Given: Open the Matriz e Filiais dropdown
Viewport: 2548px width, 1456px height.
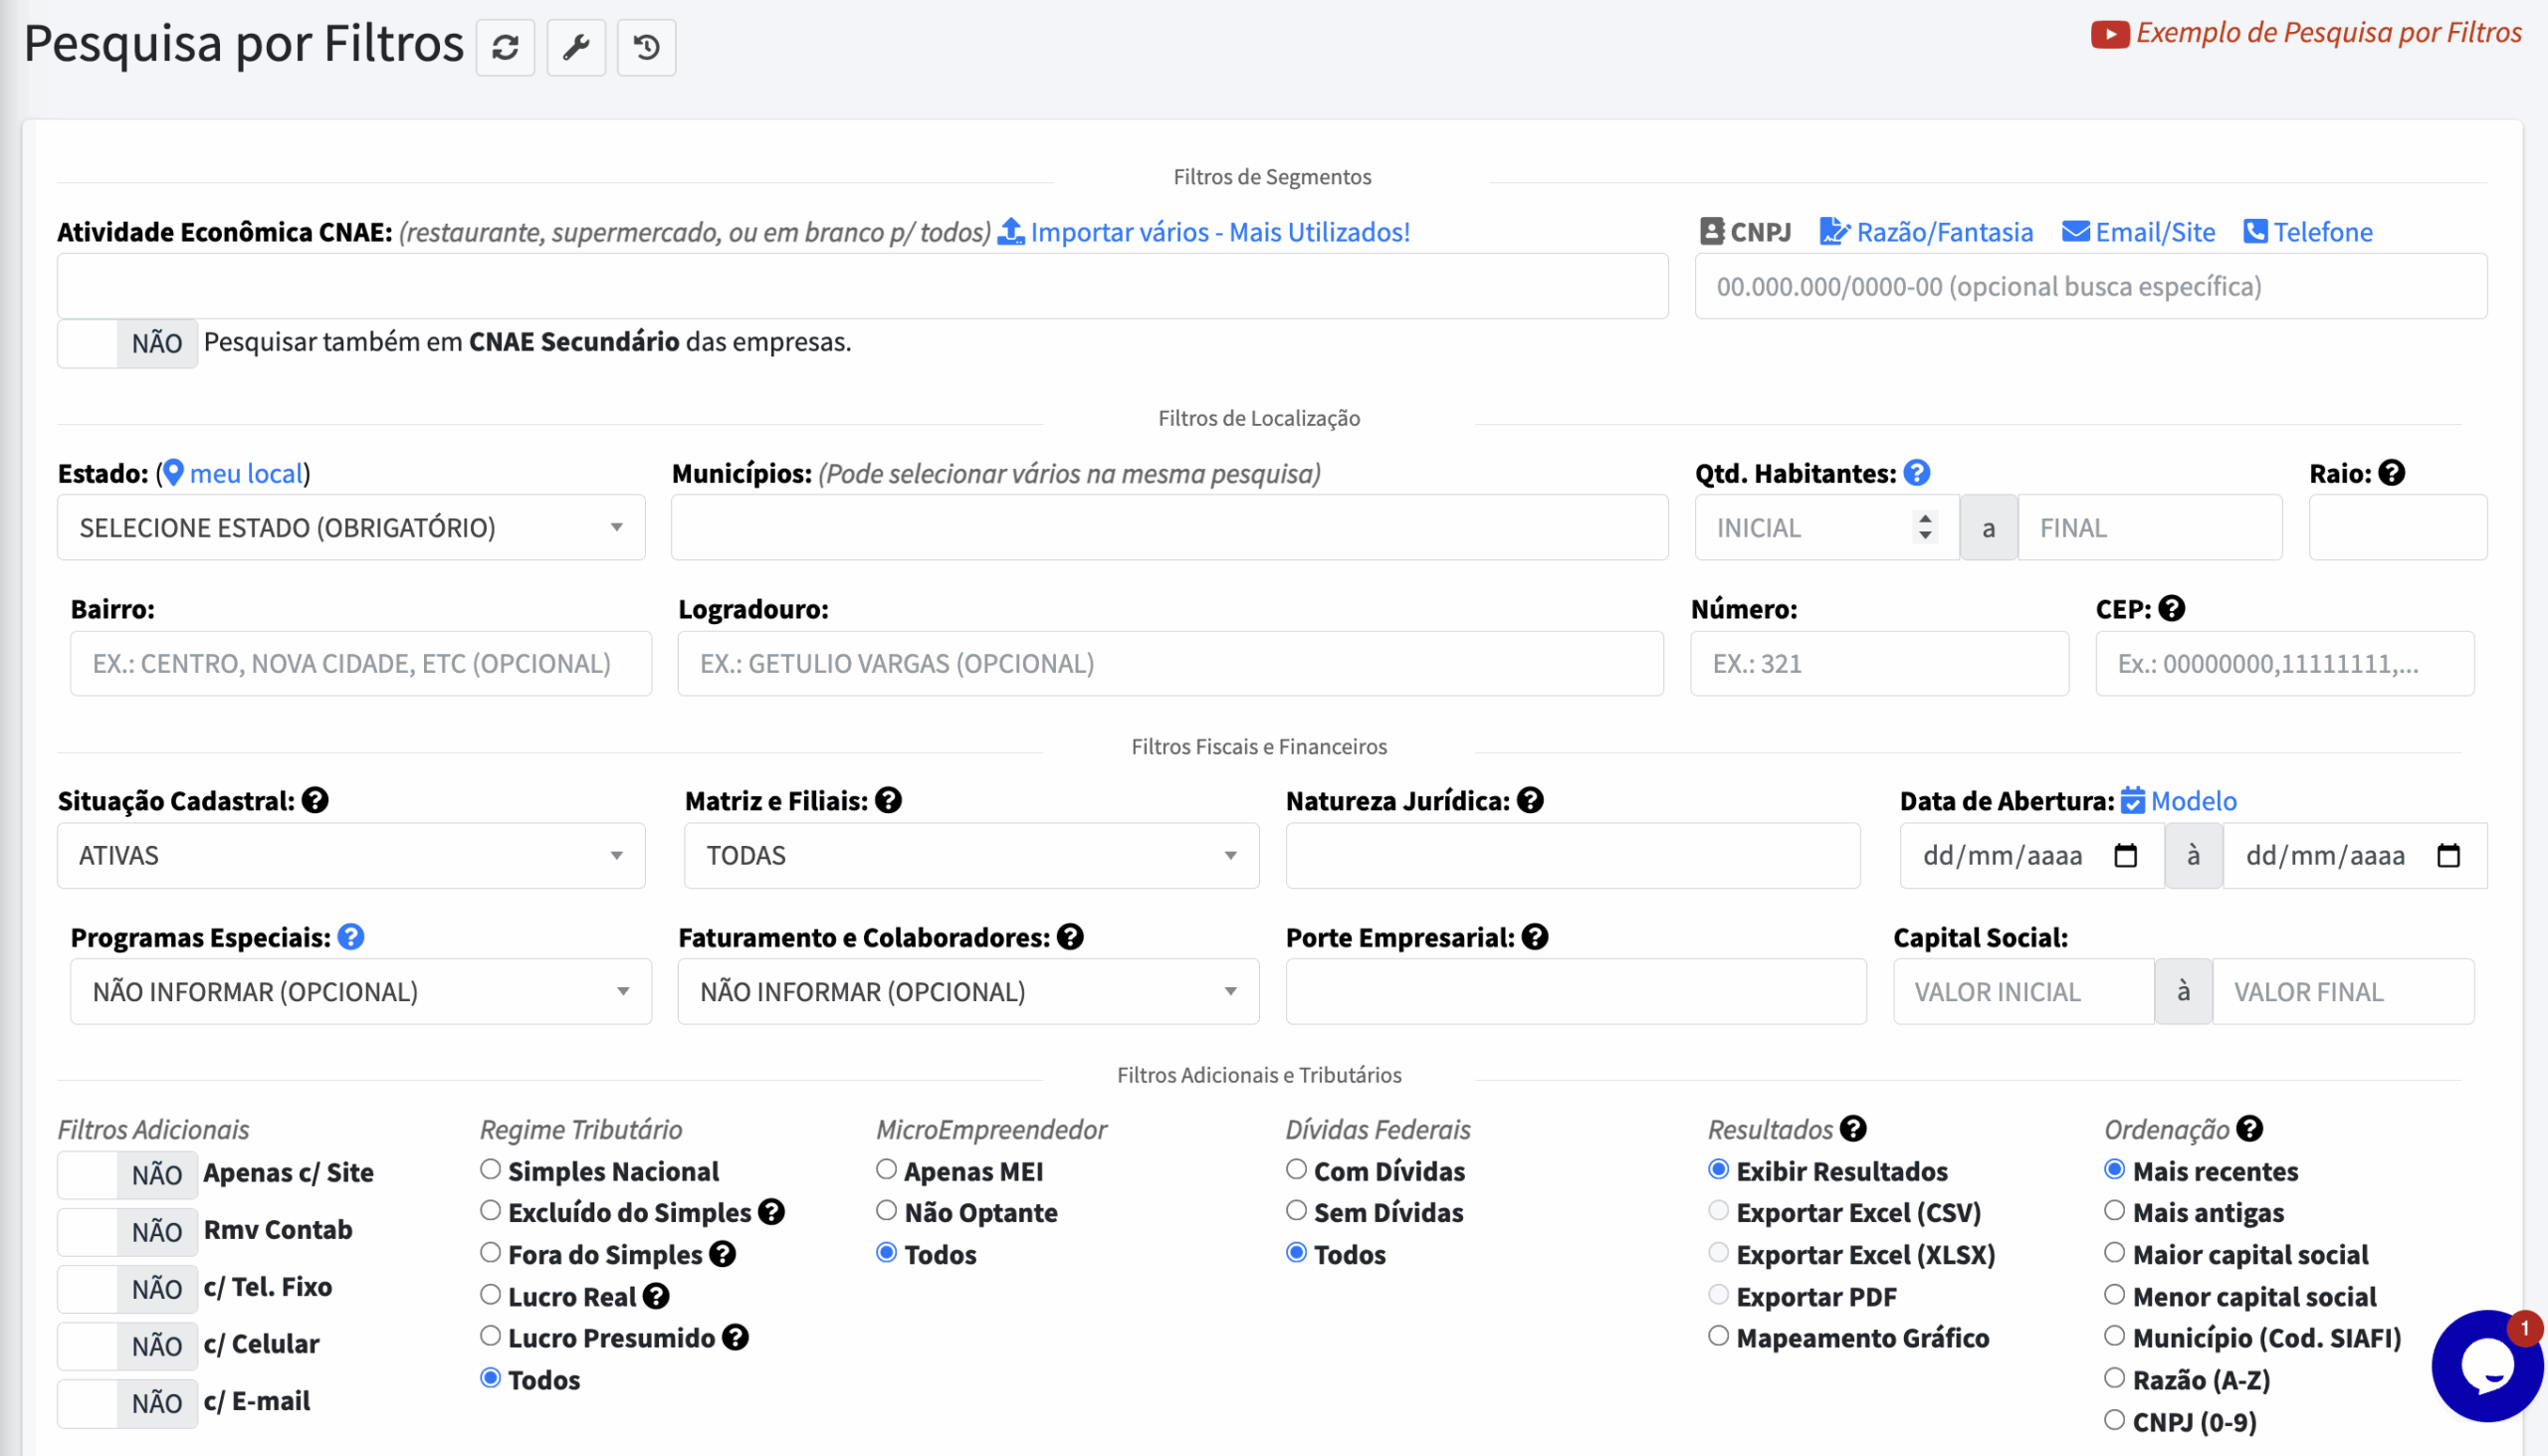Looking at the screenshot, I should pyautogui.click(x=970, y=856).
